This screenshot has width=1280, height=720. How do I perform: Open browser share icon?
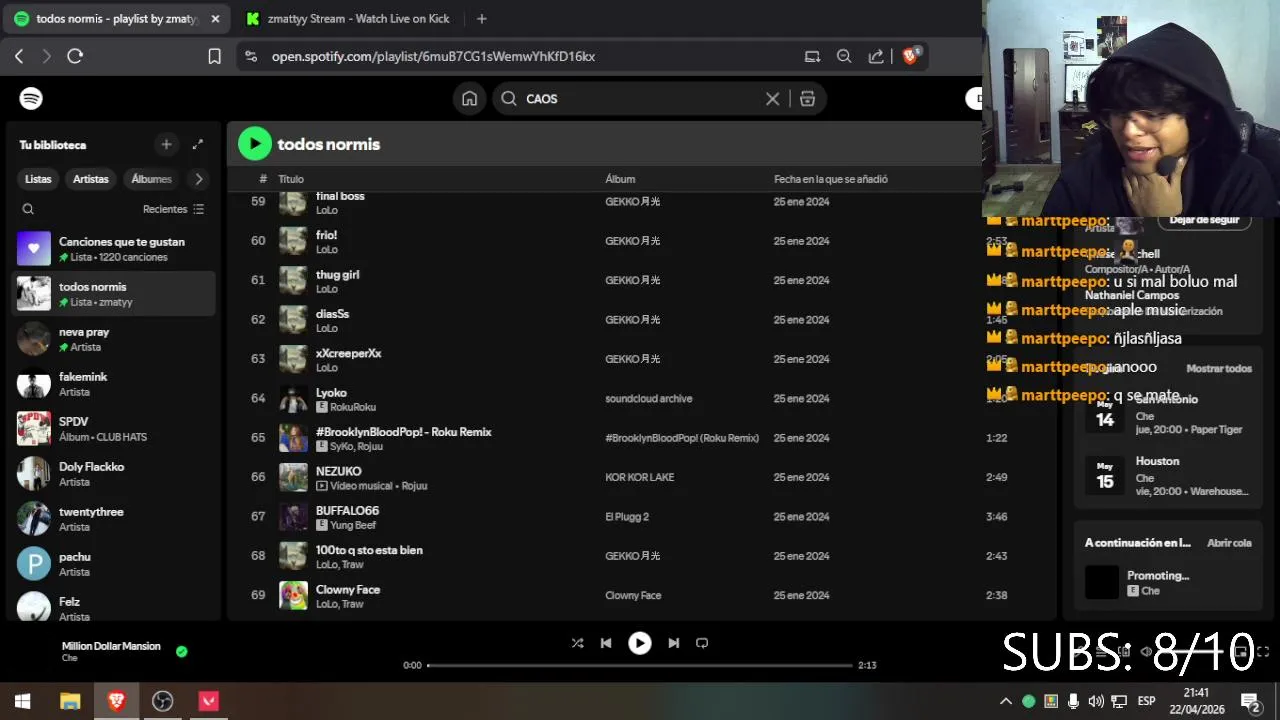point(876,56)
